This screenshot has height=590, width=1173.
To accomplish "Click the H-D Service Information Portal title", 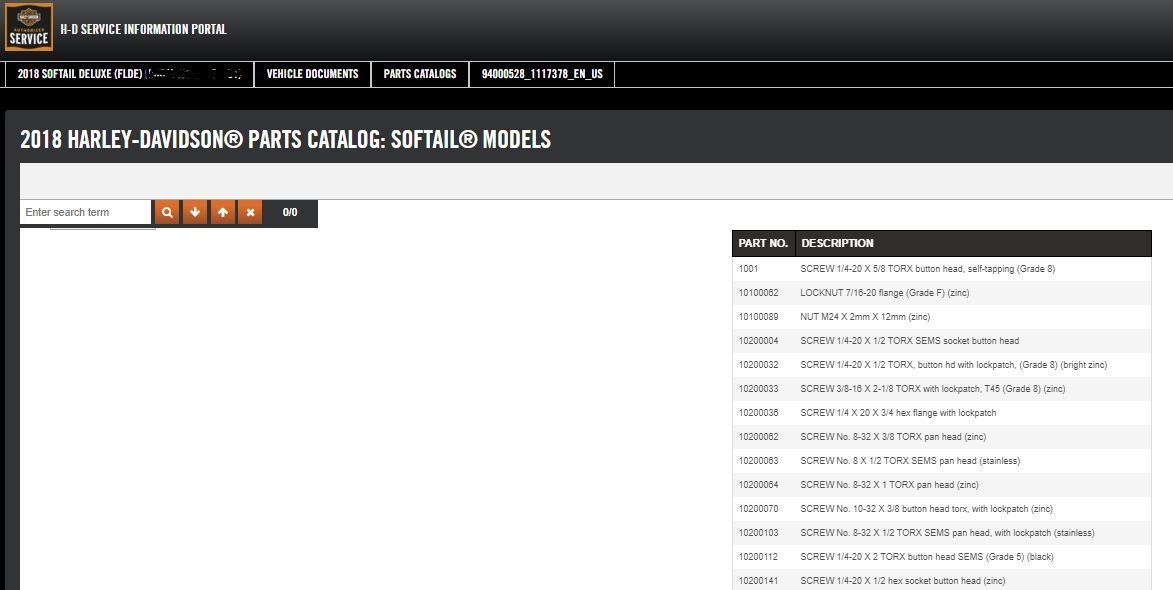I will (x=143, y=29).
